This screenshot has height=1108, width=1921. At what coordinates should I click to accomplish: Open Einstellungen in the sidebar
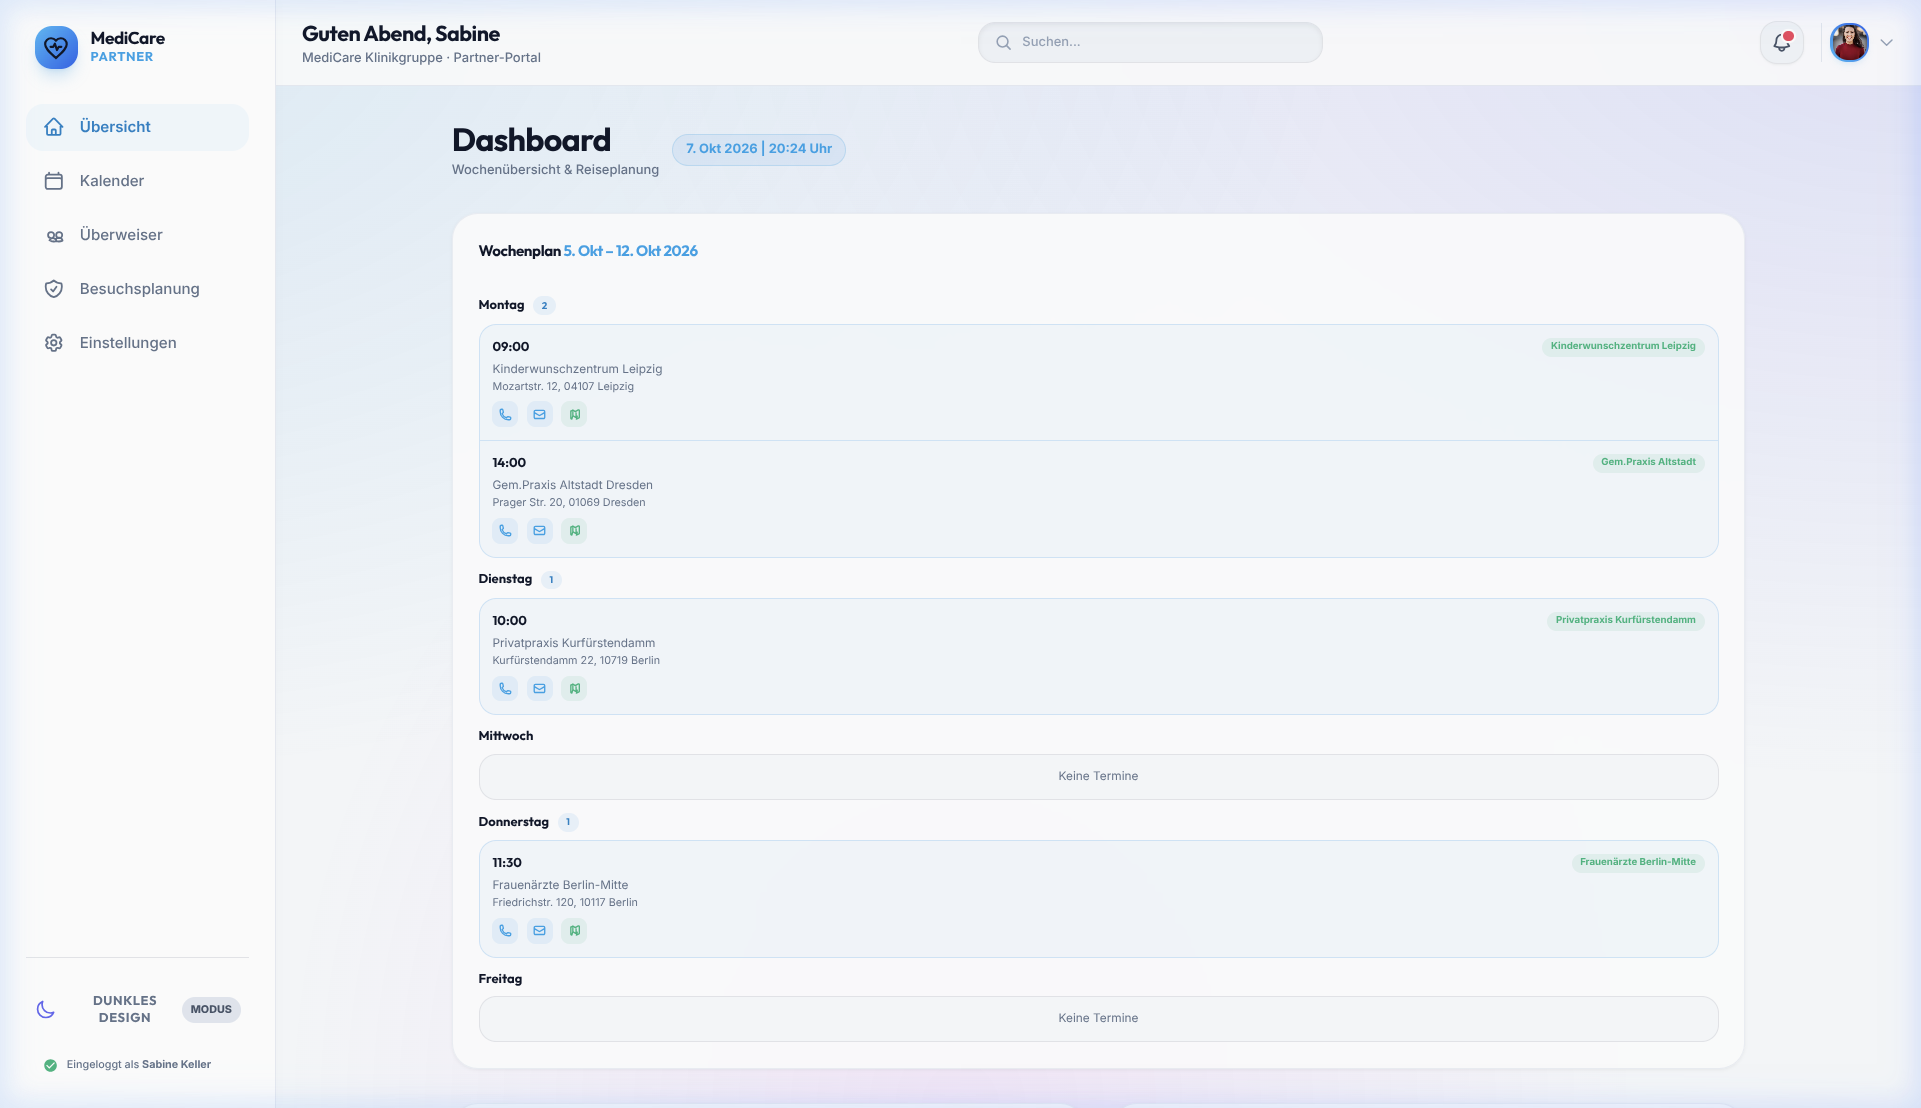138,343
